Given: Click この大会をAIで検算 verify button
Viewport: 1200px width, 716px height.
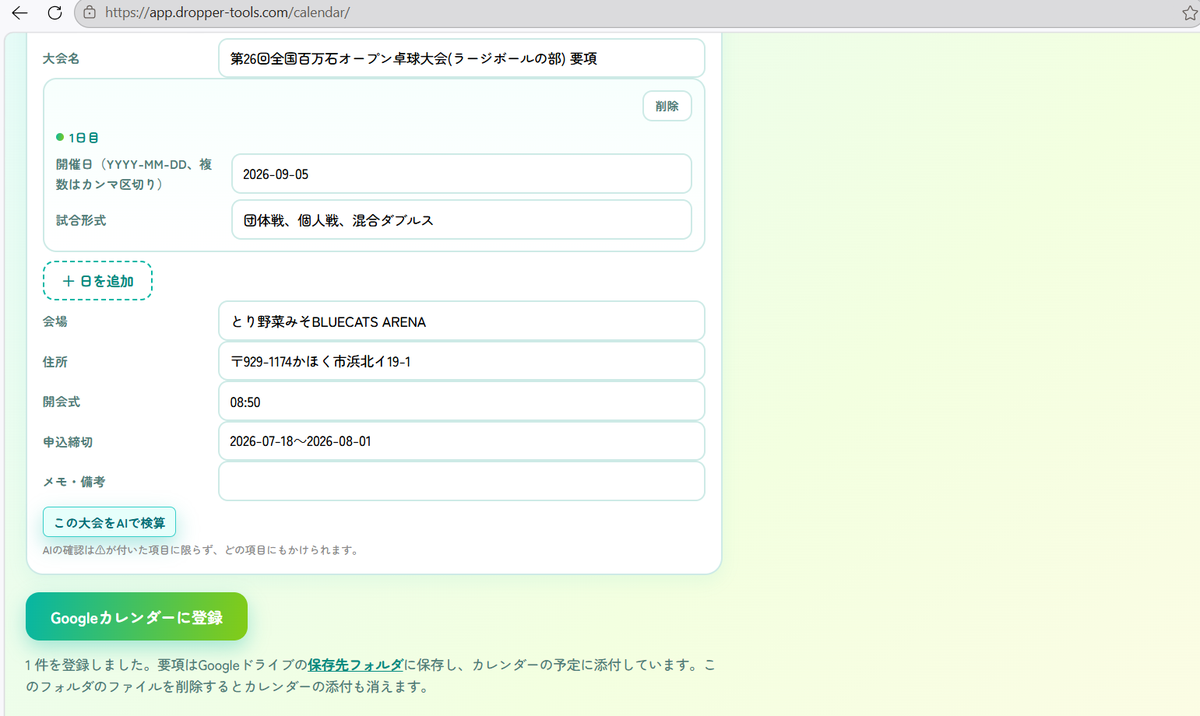Looking at the screenshot, I should tap(109, 522).
